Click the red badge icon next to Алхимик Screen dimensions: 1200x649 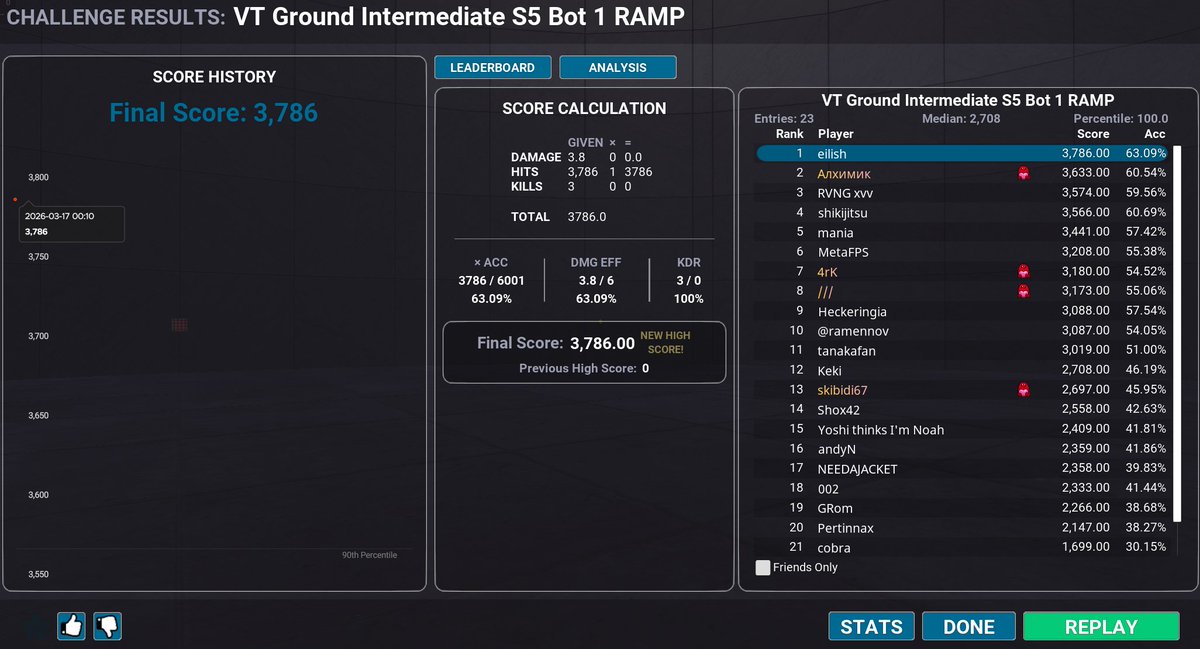pos(1023,173)
